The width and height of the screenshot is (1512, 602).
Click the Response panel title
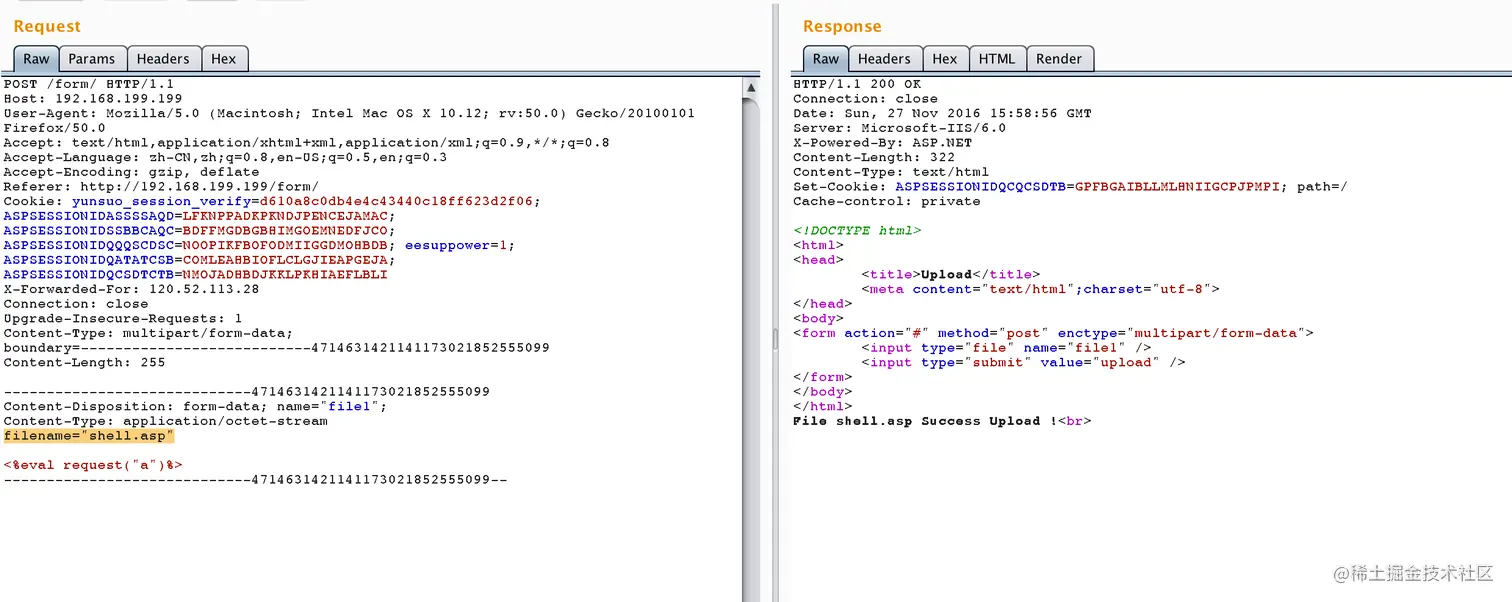[842, 26]
